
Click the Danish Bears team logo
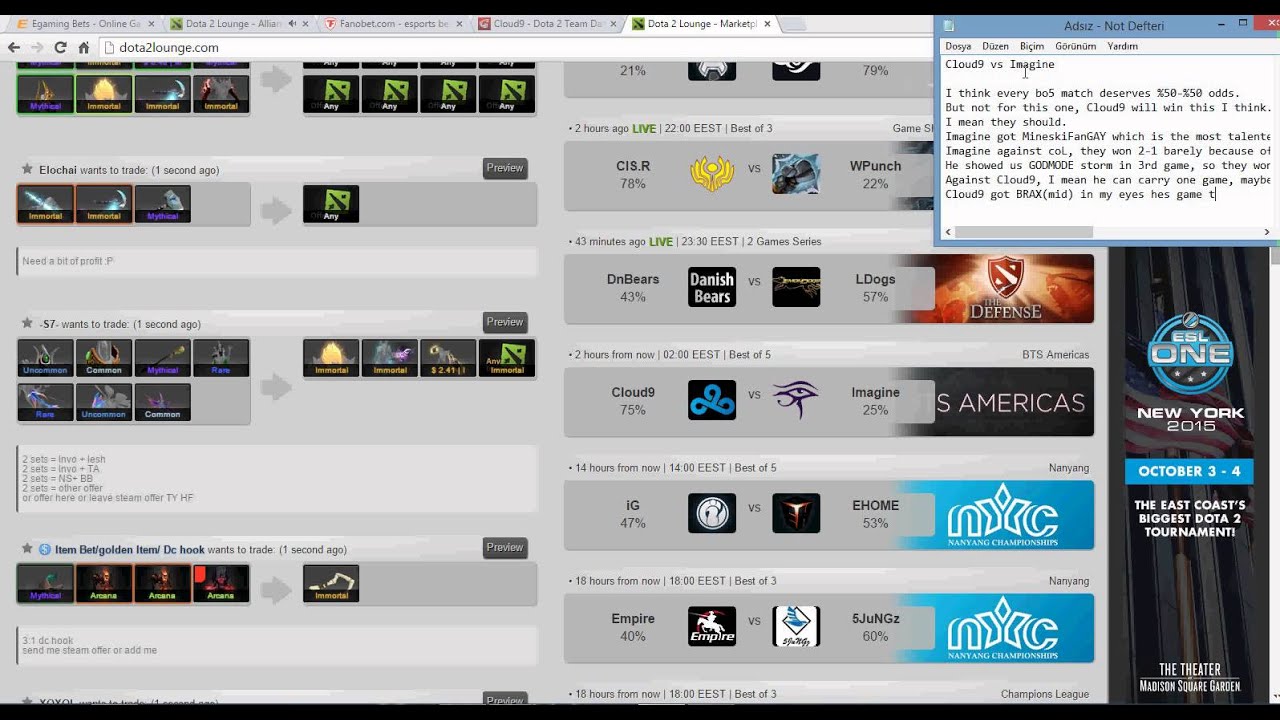click(712, 287)
